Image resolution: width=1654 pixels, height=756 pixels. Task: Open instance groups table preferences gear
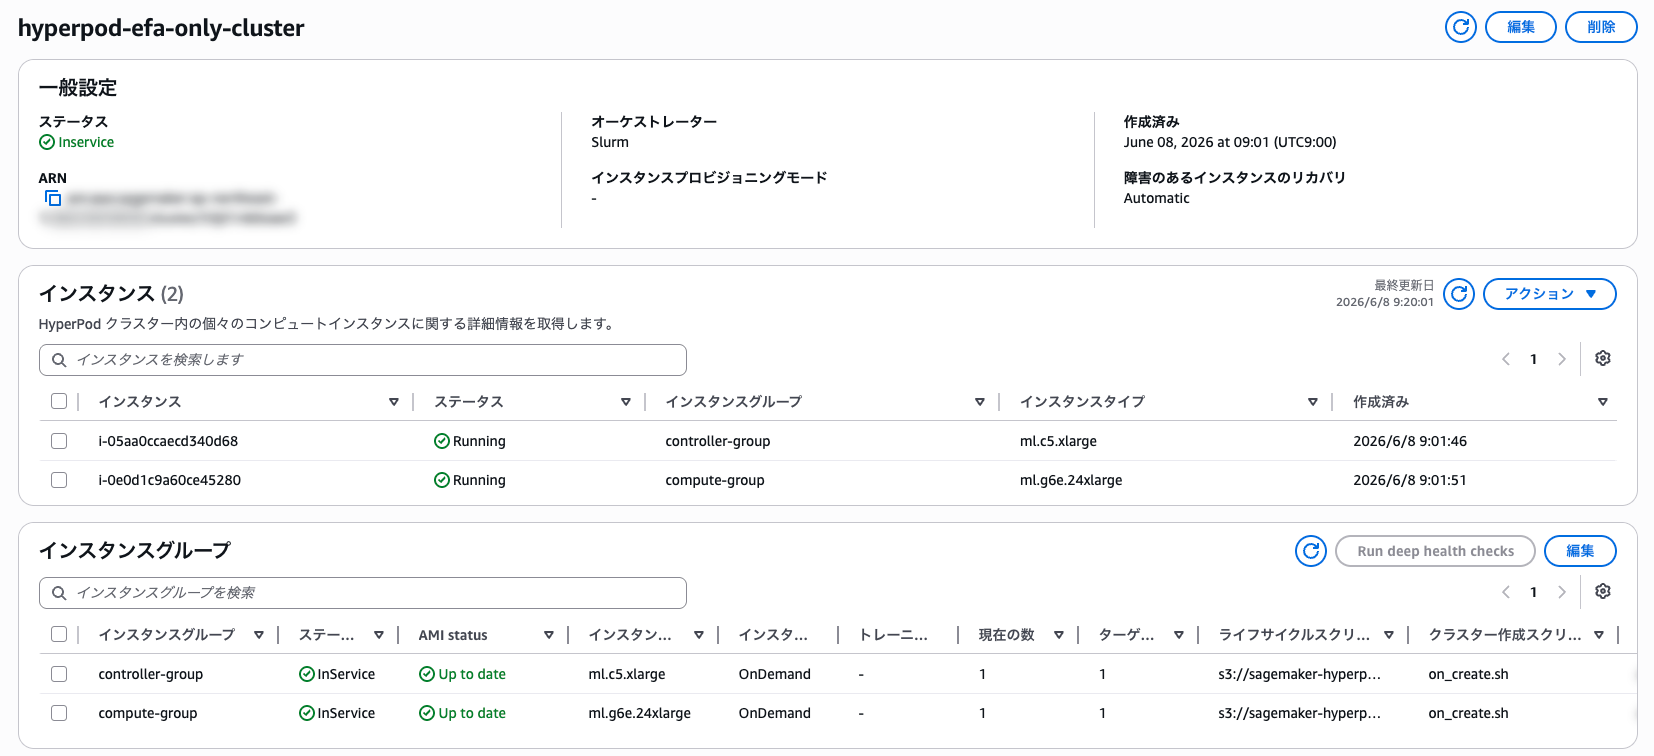coord(1602,592)
